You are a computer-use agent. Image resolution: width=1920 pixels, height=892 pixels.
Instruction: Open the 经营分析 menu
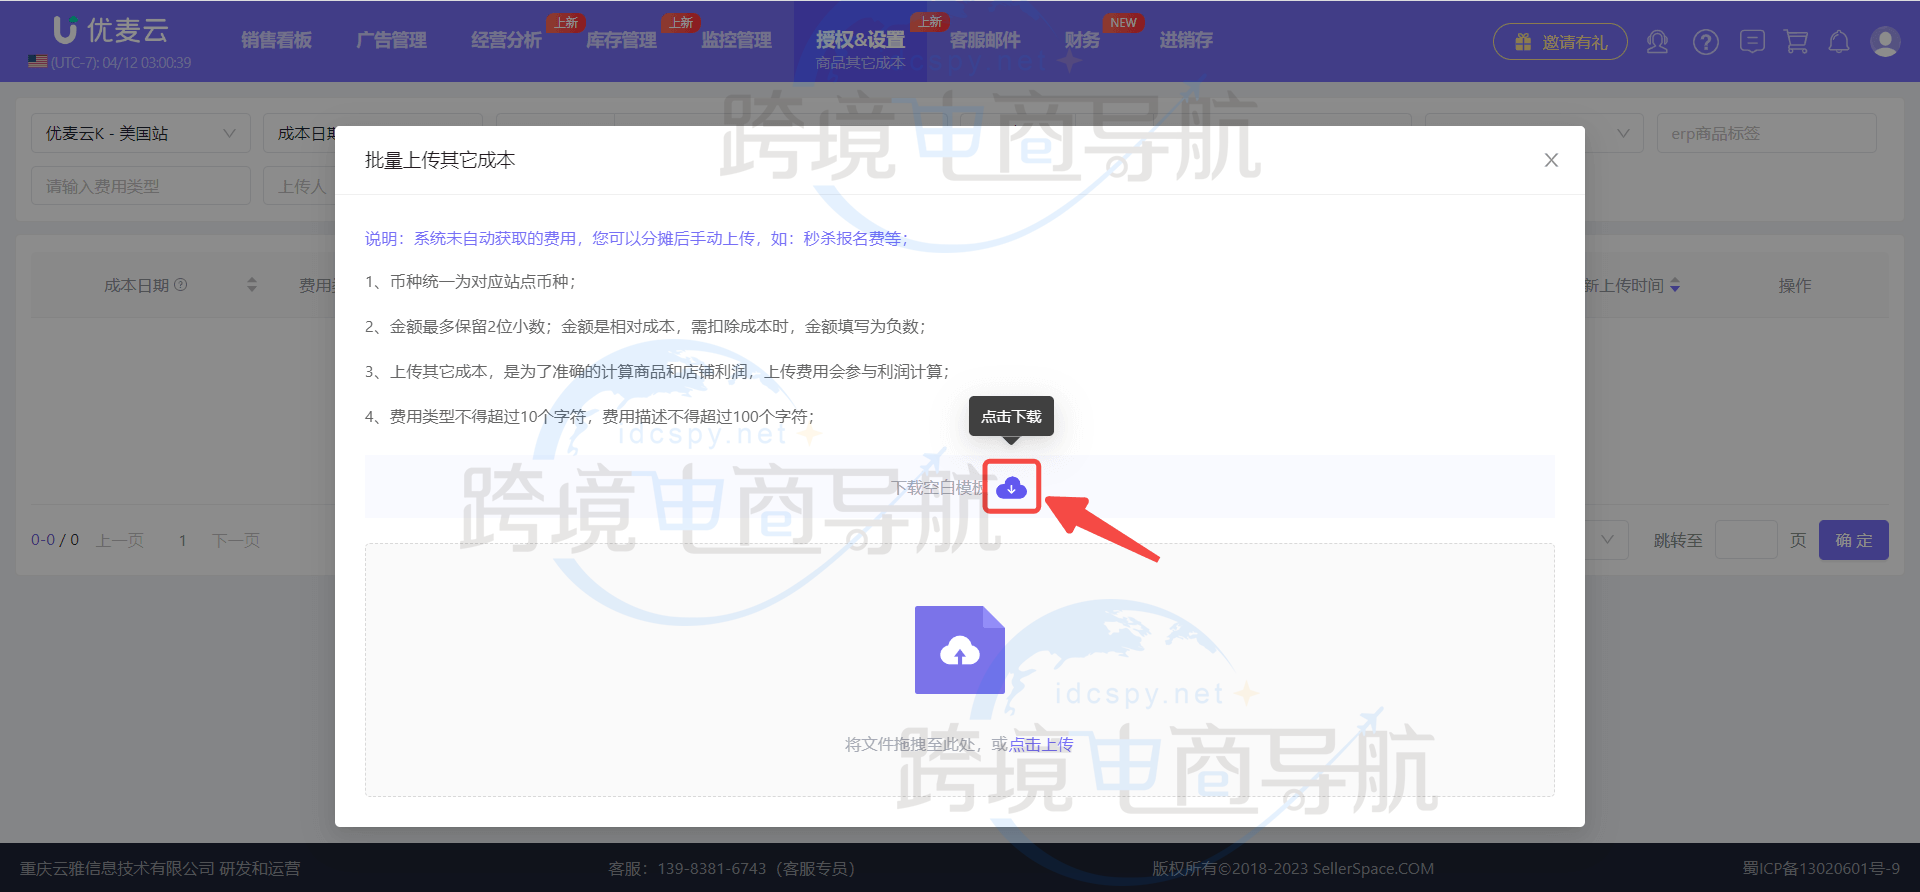(x=507, y=40)
